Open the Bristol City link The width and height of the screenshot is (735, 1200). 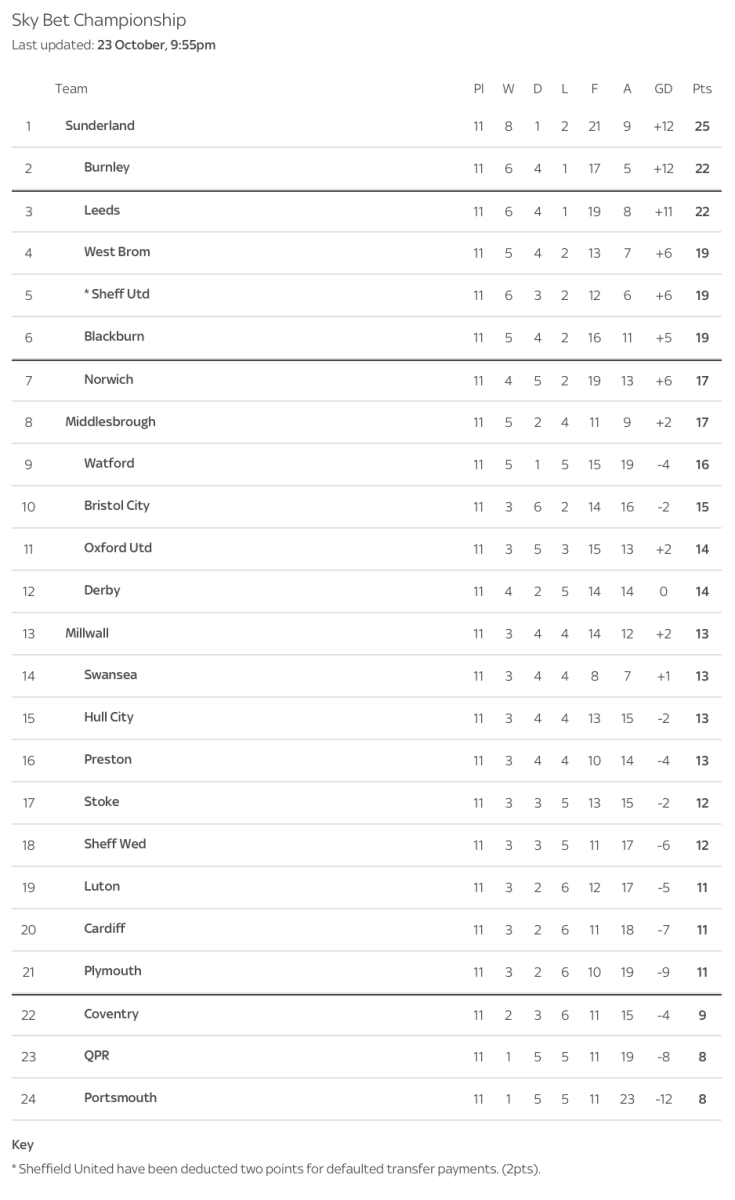117,506
